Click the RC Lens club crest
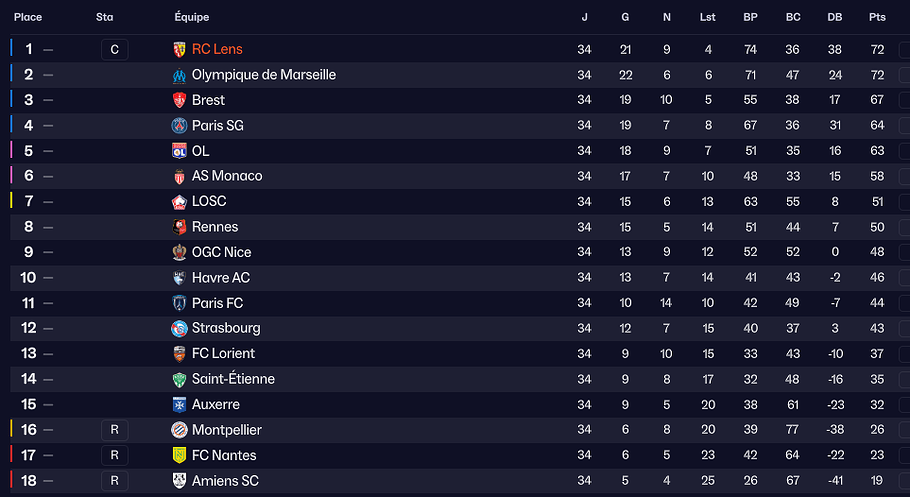The width and height of the screenshot is (910, 497). [180, 49]
